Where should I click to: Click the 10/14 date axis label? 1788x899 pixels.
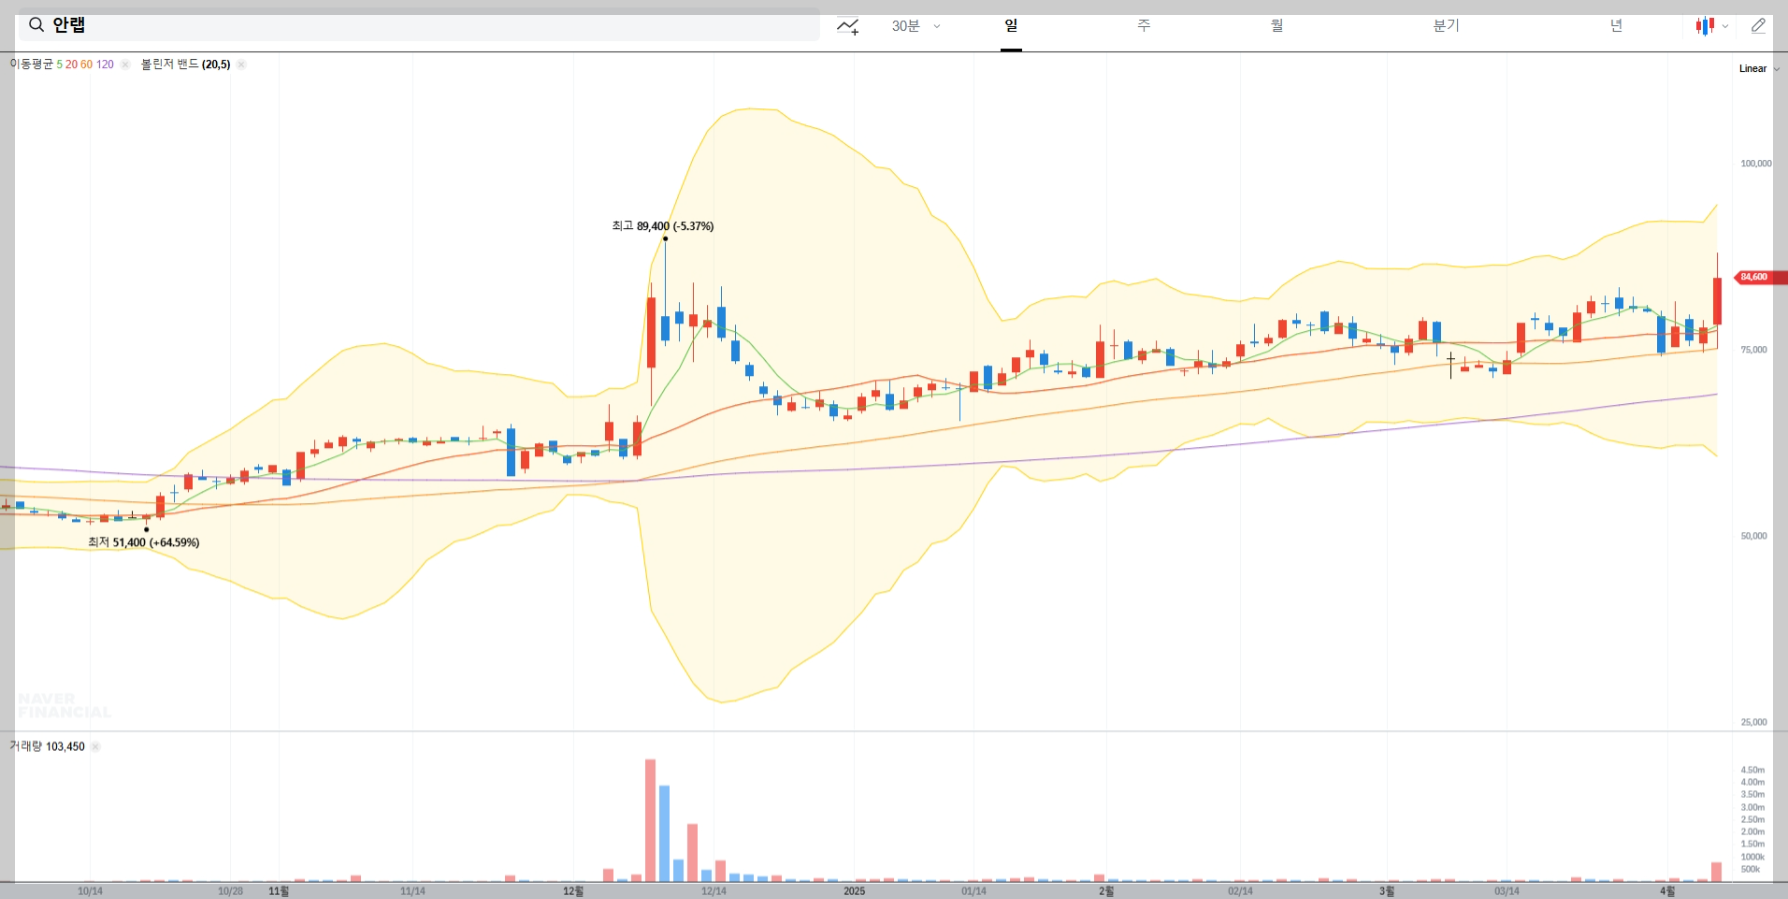[90, 891]
